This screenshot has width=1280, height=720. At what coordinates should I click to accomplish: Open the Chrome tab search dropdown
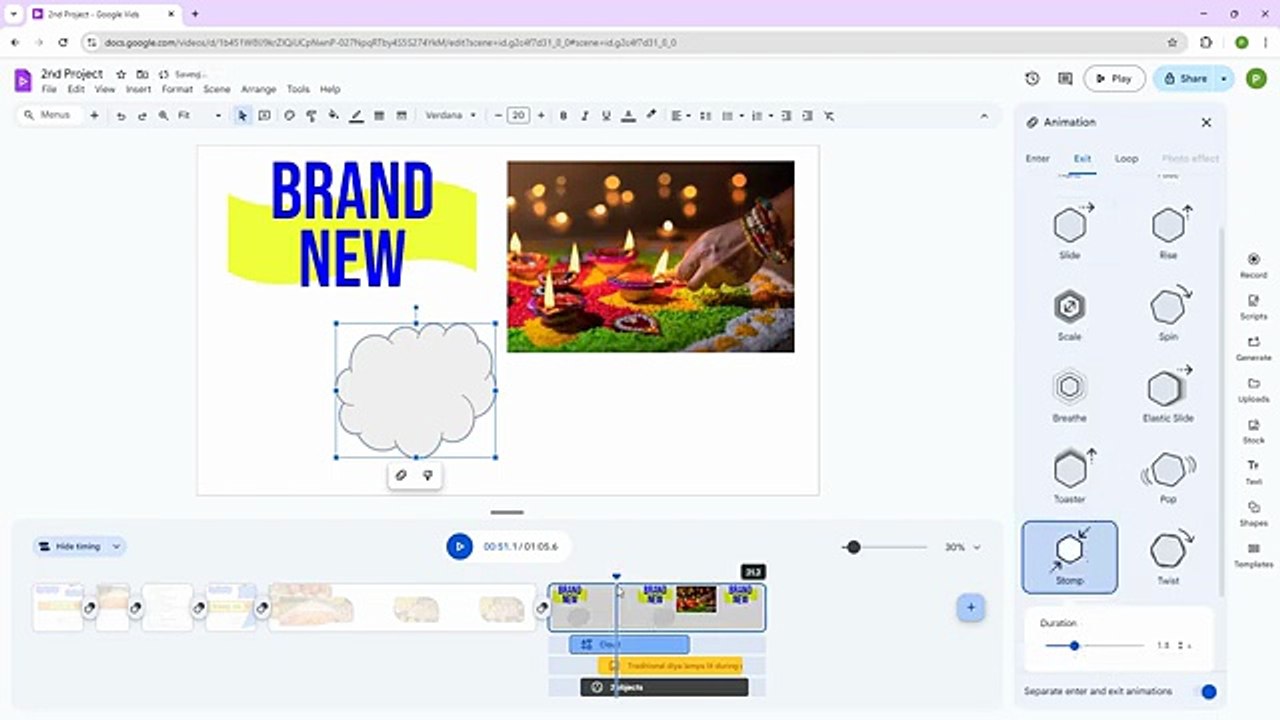click(13, 14)
